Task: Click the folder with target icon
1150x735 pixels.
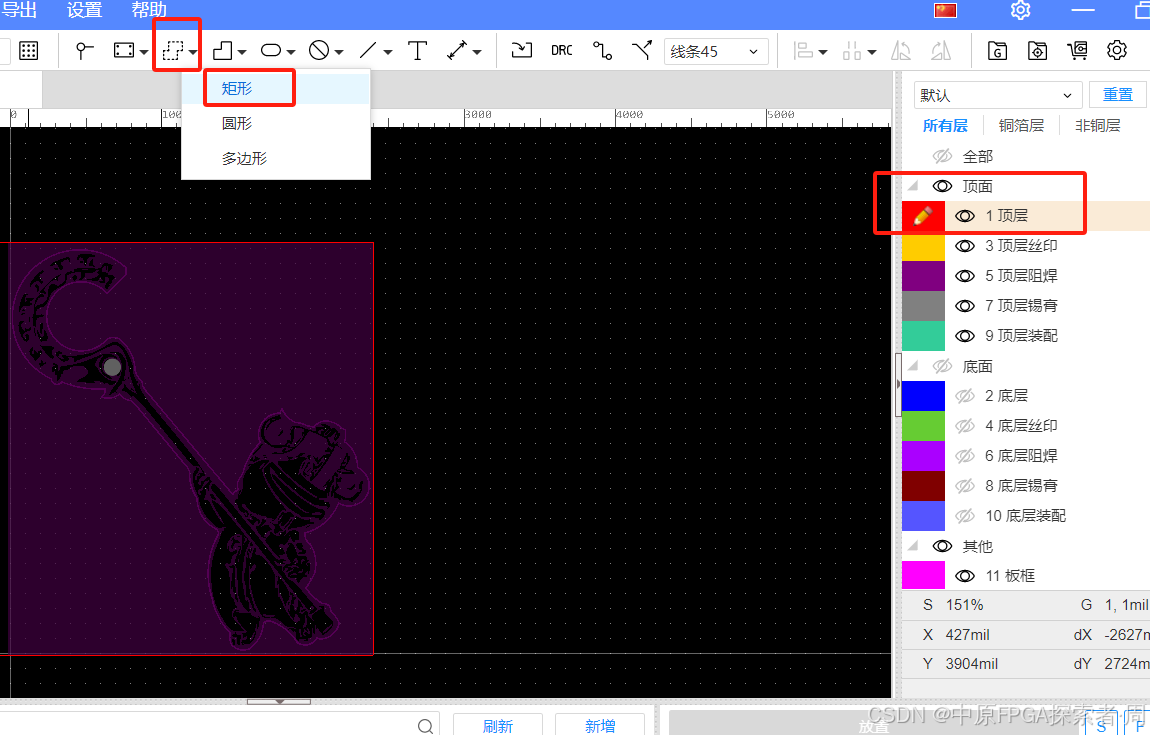Action: pyautogui.click(x=1037, y=51)
